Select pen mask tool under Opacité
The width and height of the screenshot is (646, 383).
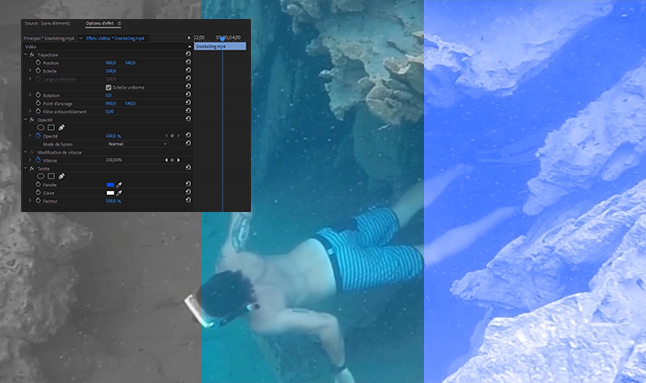pyautogui.click(x=61, y=128)
